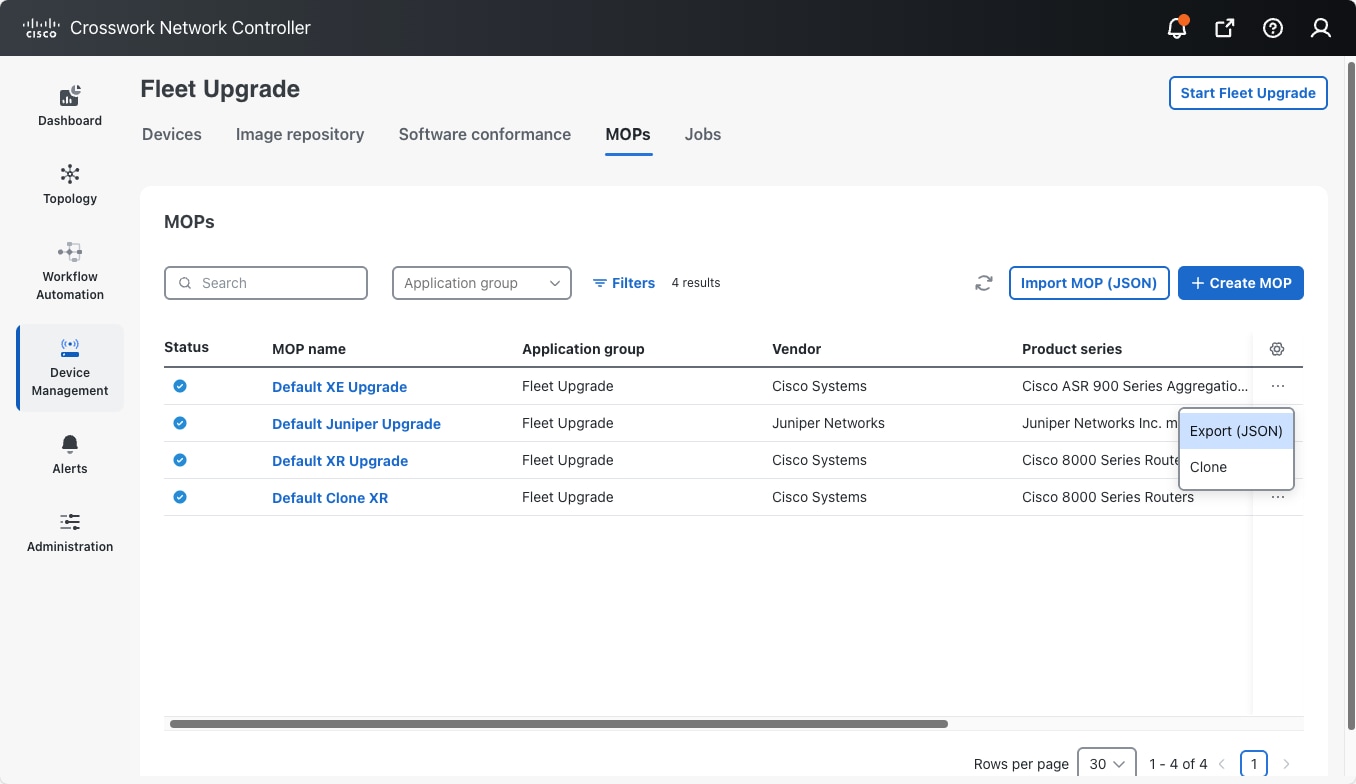The image size is (1356, 784).
Task: Click the external link launch icon
Action: click(x=1224, y=28)
